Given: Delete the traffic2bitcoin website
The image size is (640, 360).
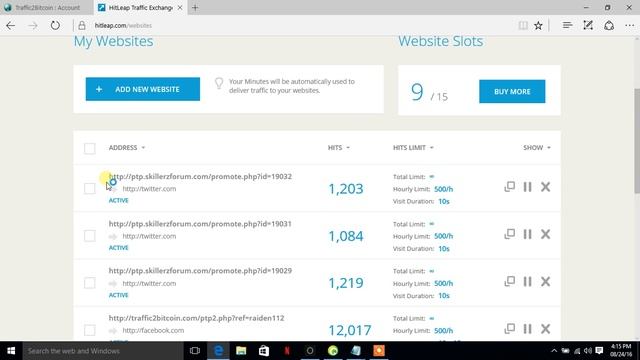Looking at the screenshot, I should [545, 329].
